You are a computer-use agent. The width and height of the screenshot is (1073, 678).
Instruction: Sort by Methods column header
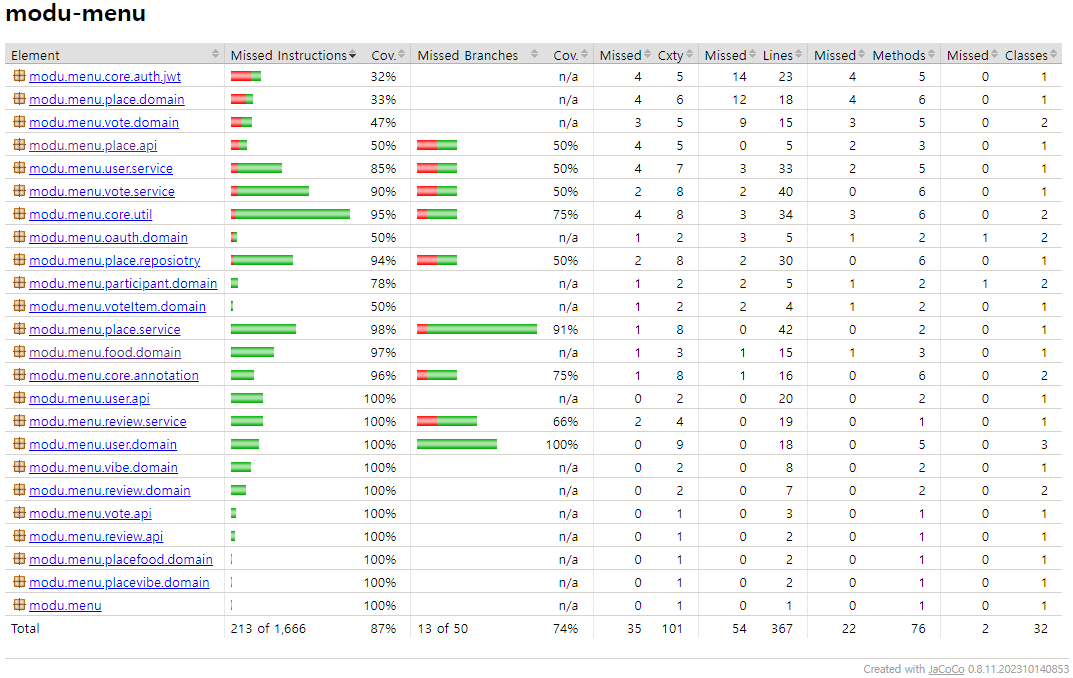tap(903, 55)
